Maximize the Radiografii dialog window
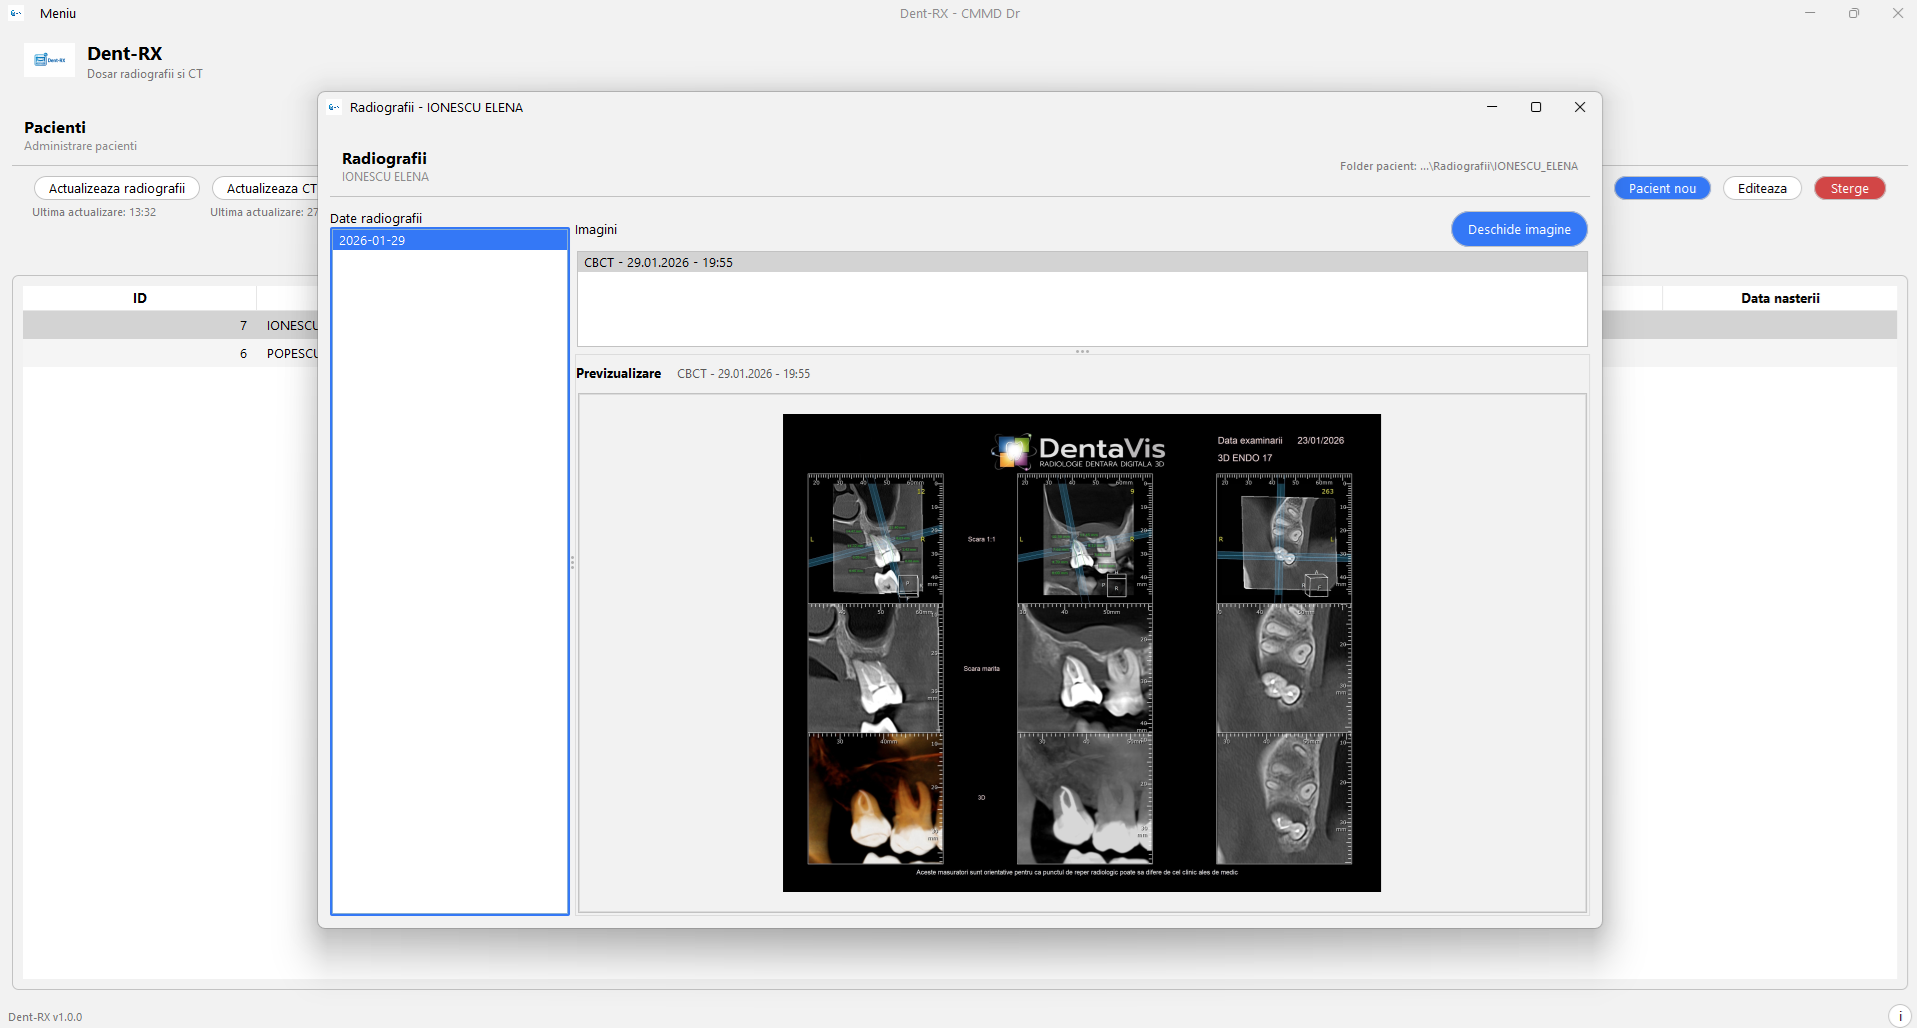Image resolution: width=1917 pixels, height=1028 pixels. [x=1535, y=107]
